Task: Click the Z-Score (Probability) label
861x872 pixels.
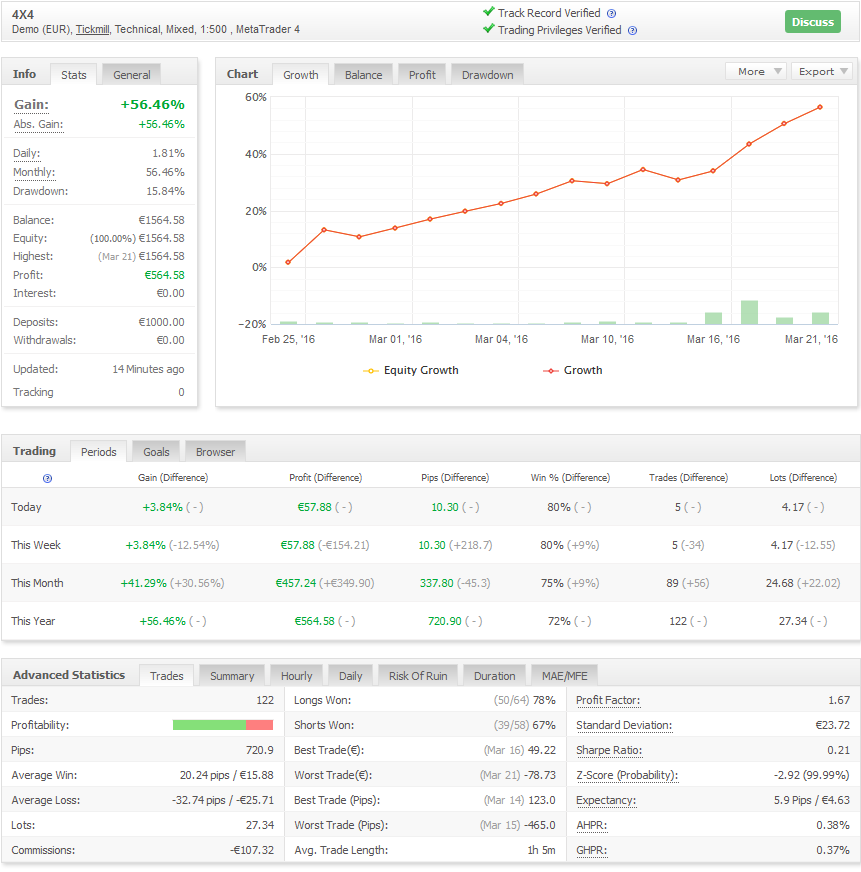Action: [x=627, y=775]
